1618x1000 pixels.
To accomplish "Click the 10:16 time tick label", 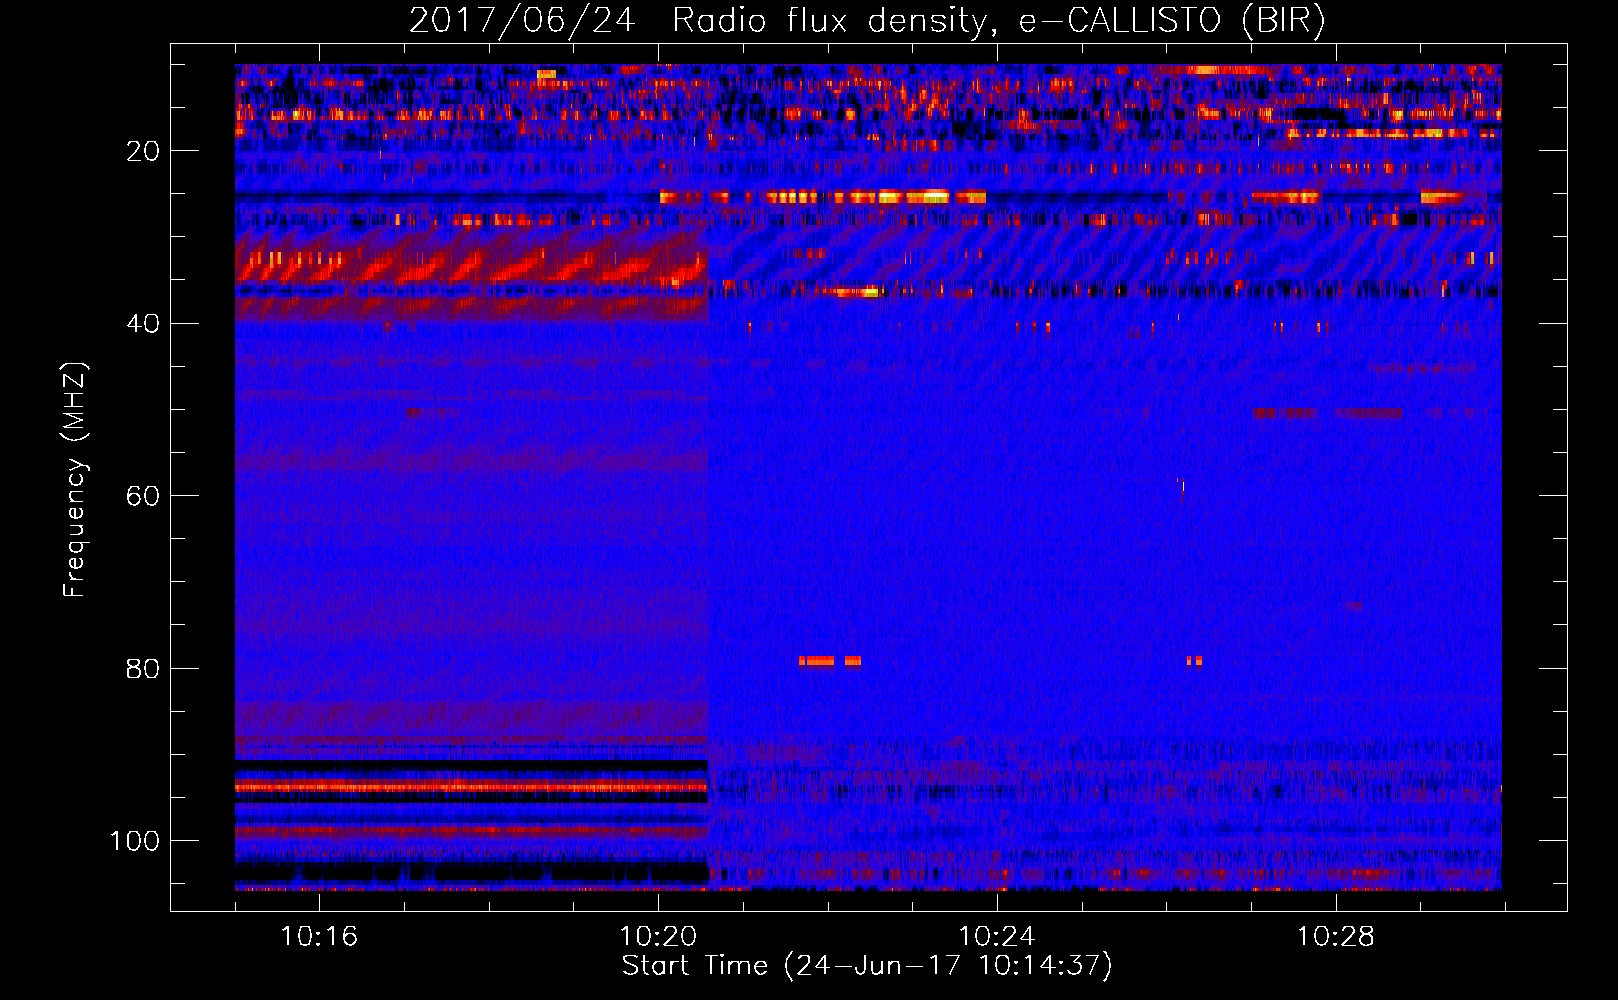I will click(319, 937).
